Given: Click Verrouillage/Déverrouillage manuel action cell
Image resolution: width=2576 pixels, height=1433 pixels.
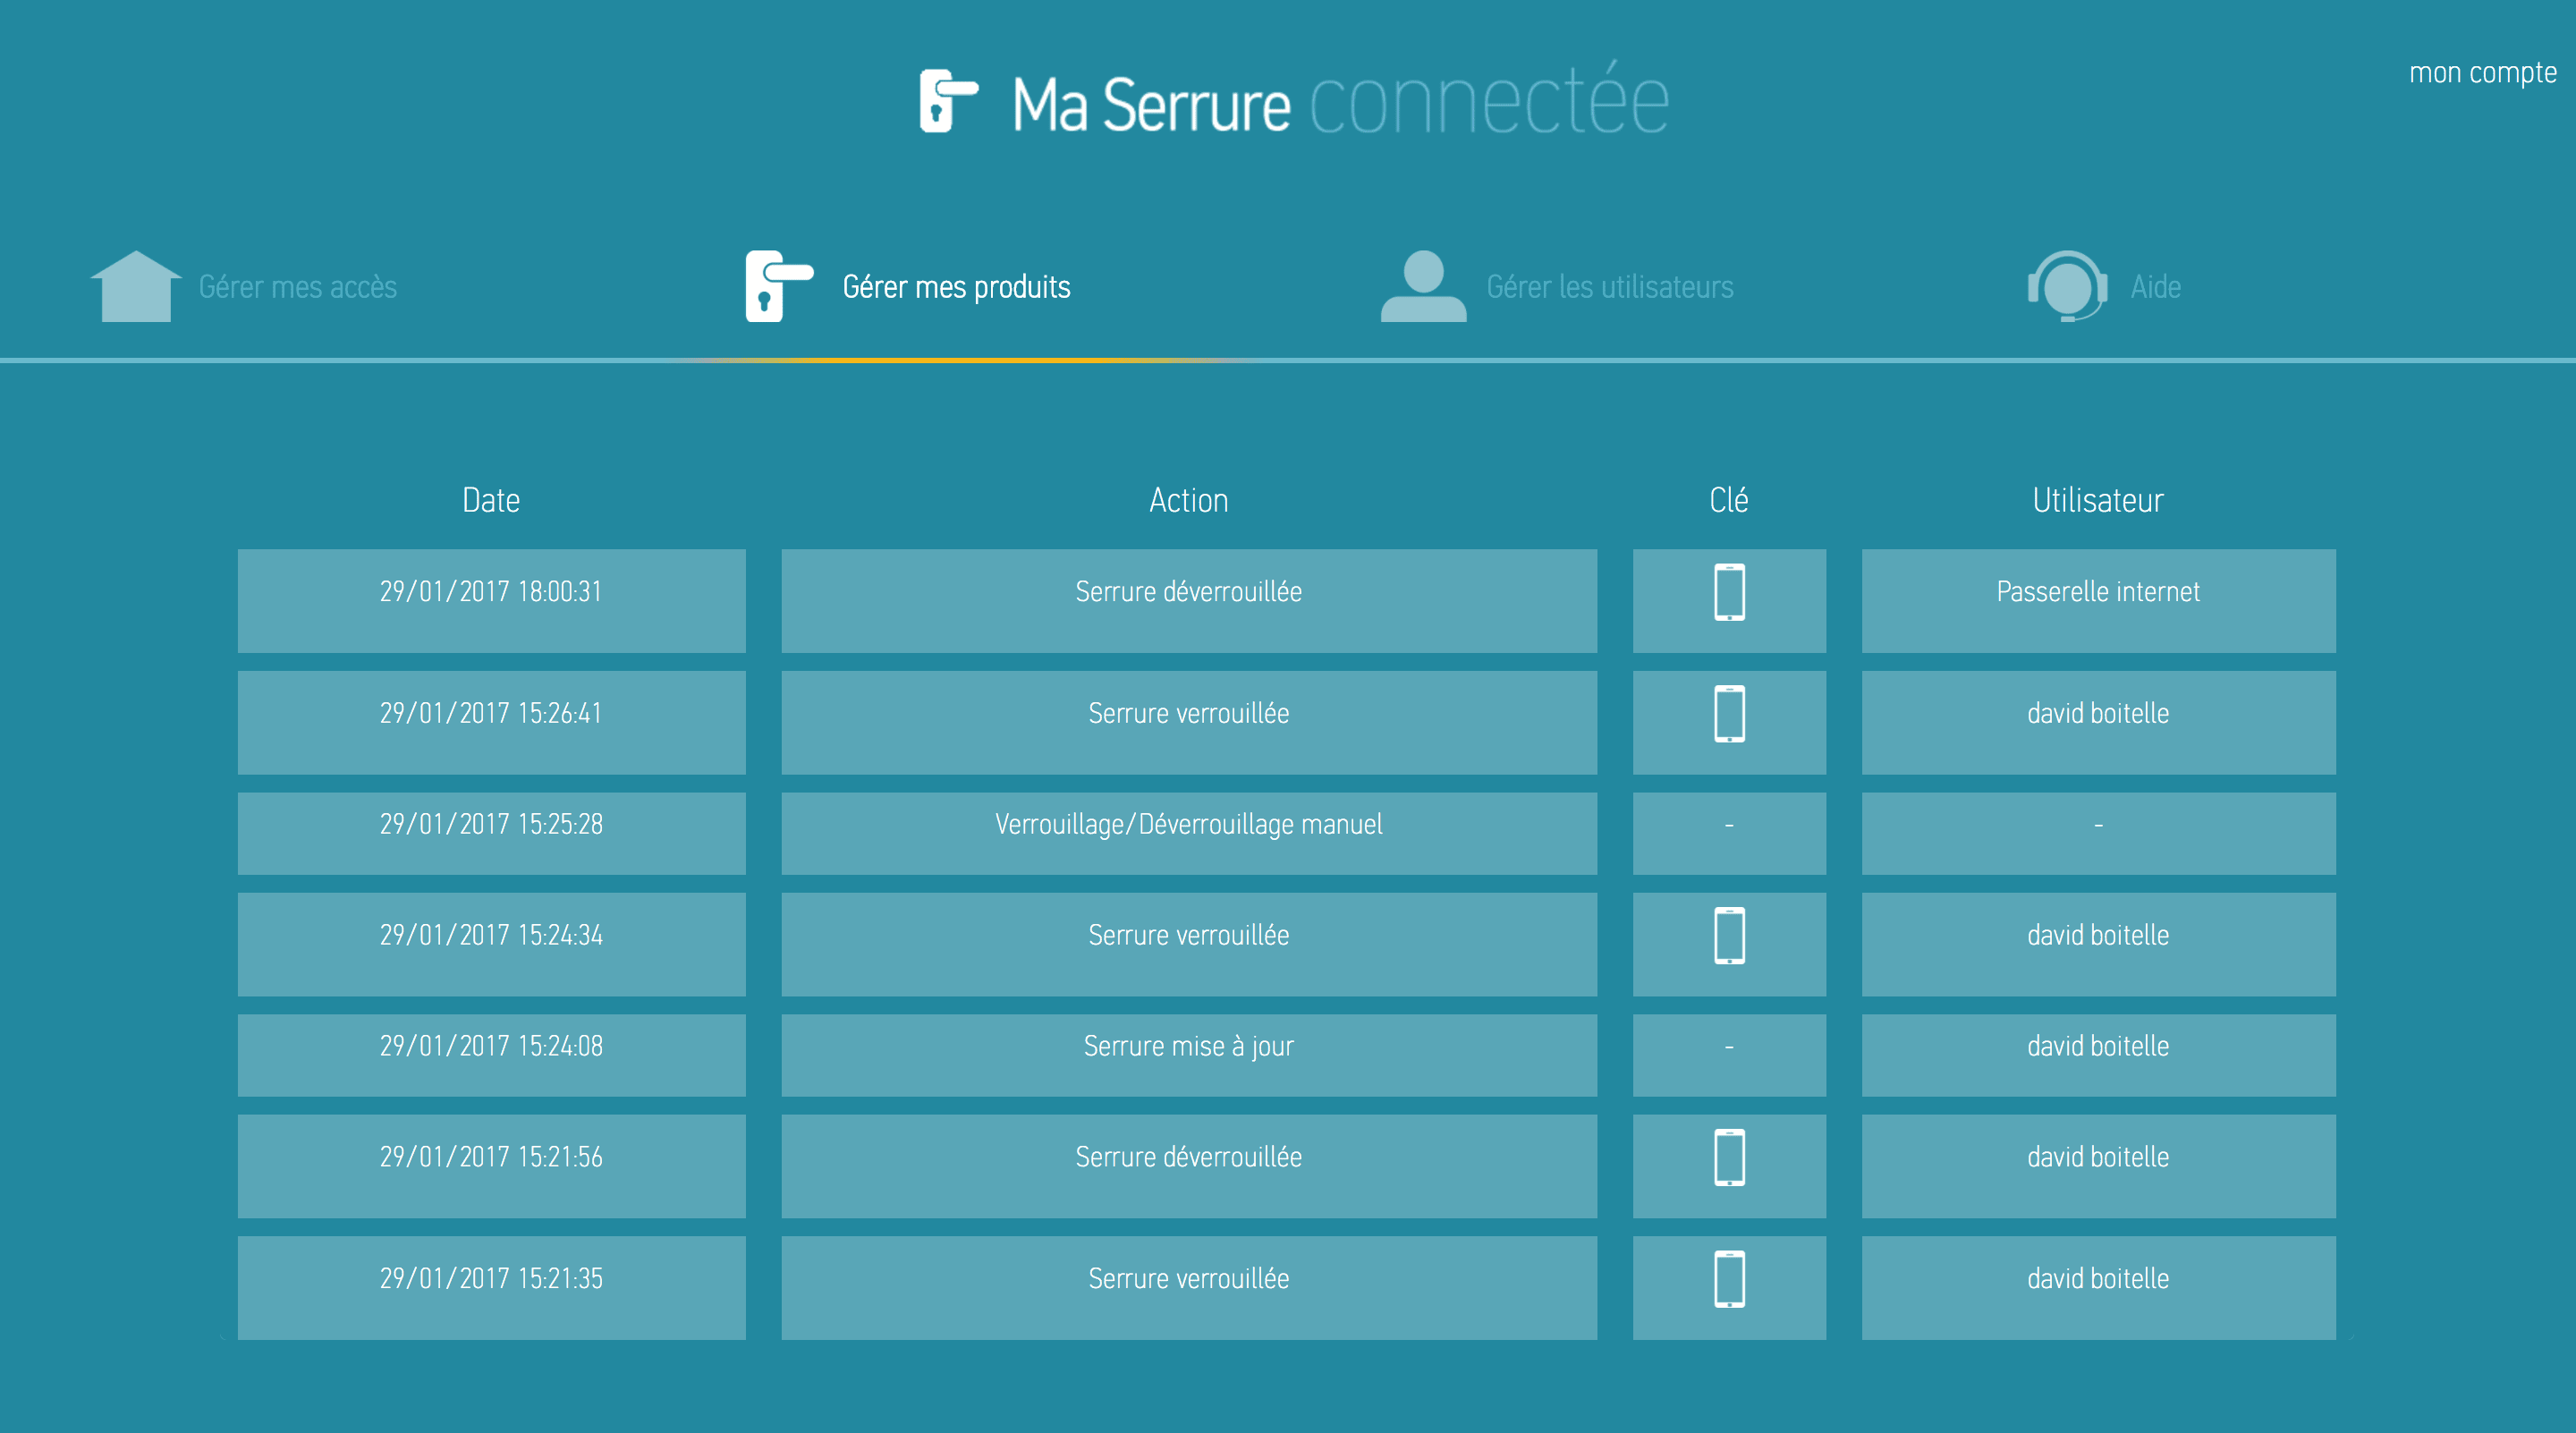Looking at the screenshot, I should (1189, 834).
